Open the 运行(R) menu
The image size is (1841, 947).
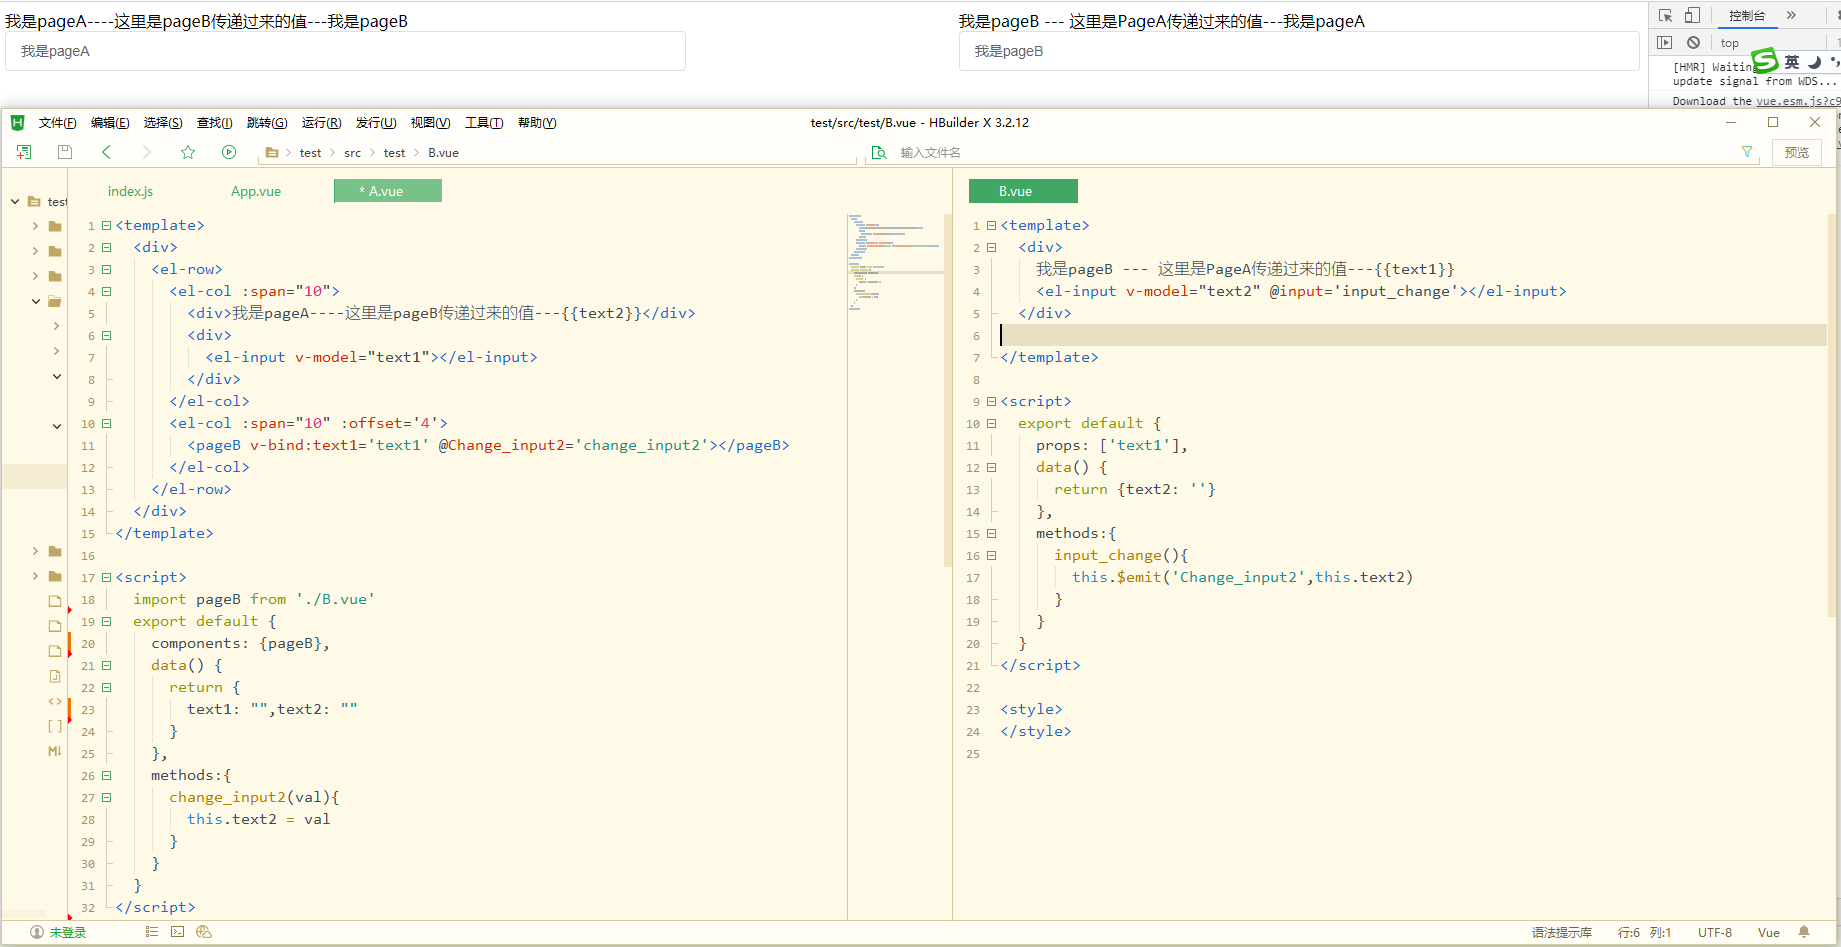321,123
